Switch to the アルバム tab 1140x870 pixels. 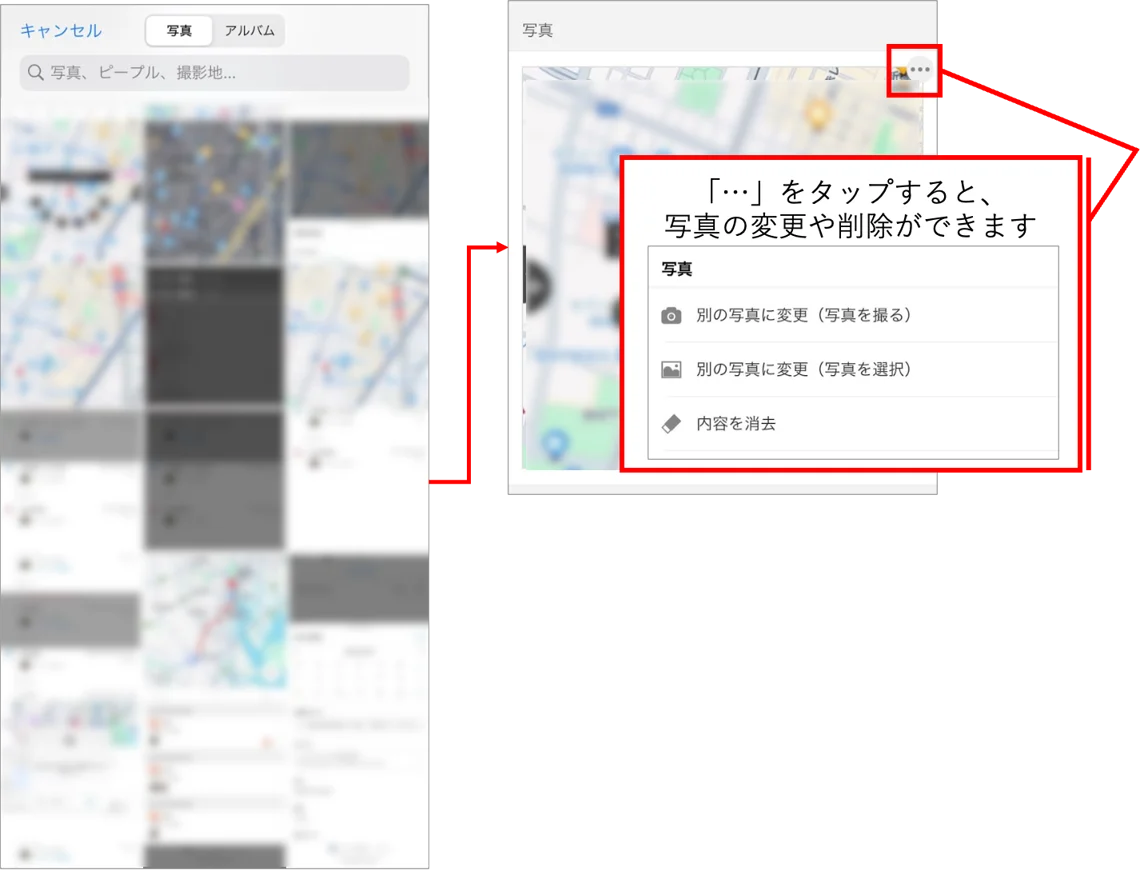pos(249,31)
